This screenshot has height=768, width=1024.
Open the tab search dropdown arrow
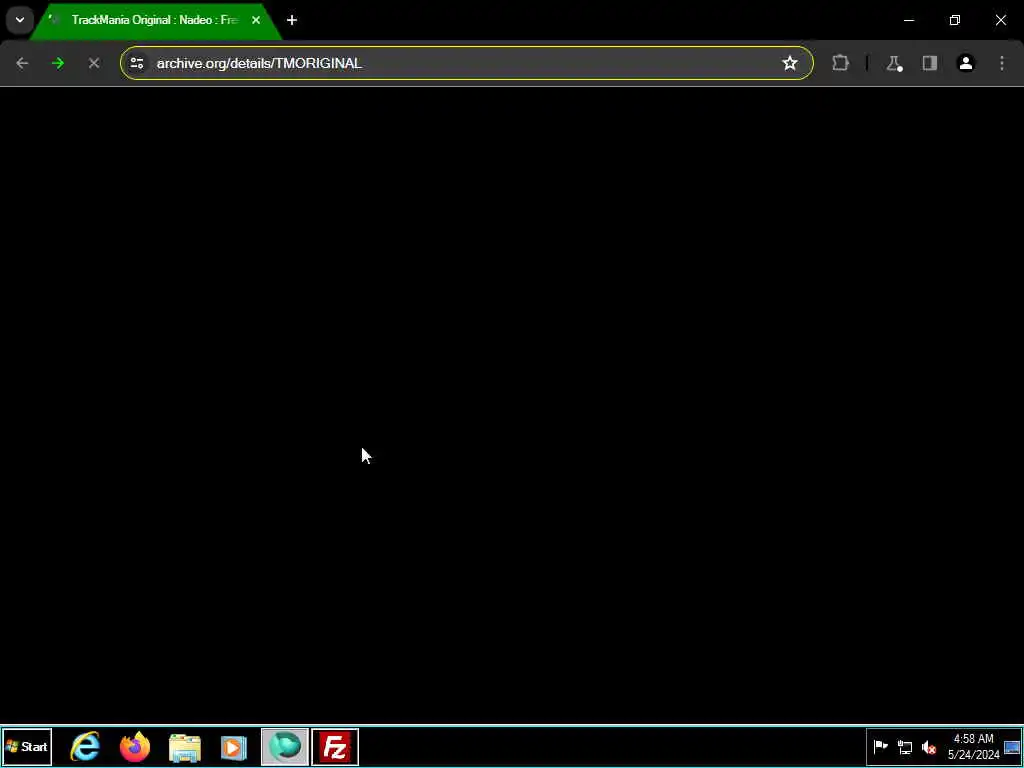20,20
